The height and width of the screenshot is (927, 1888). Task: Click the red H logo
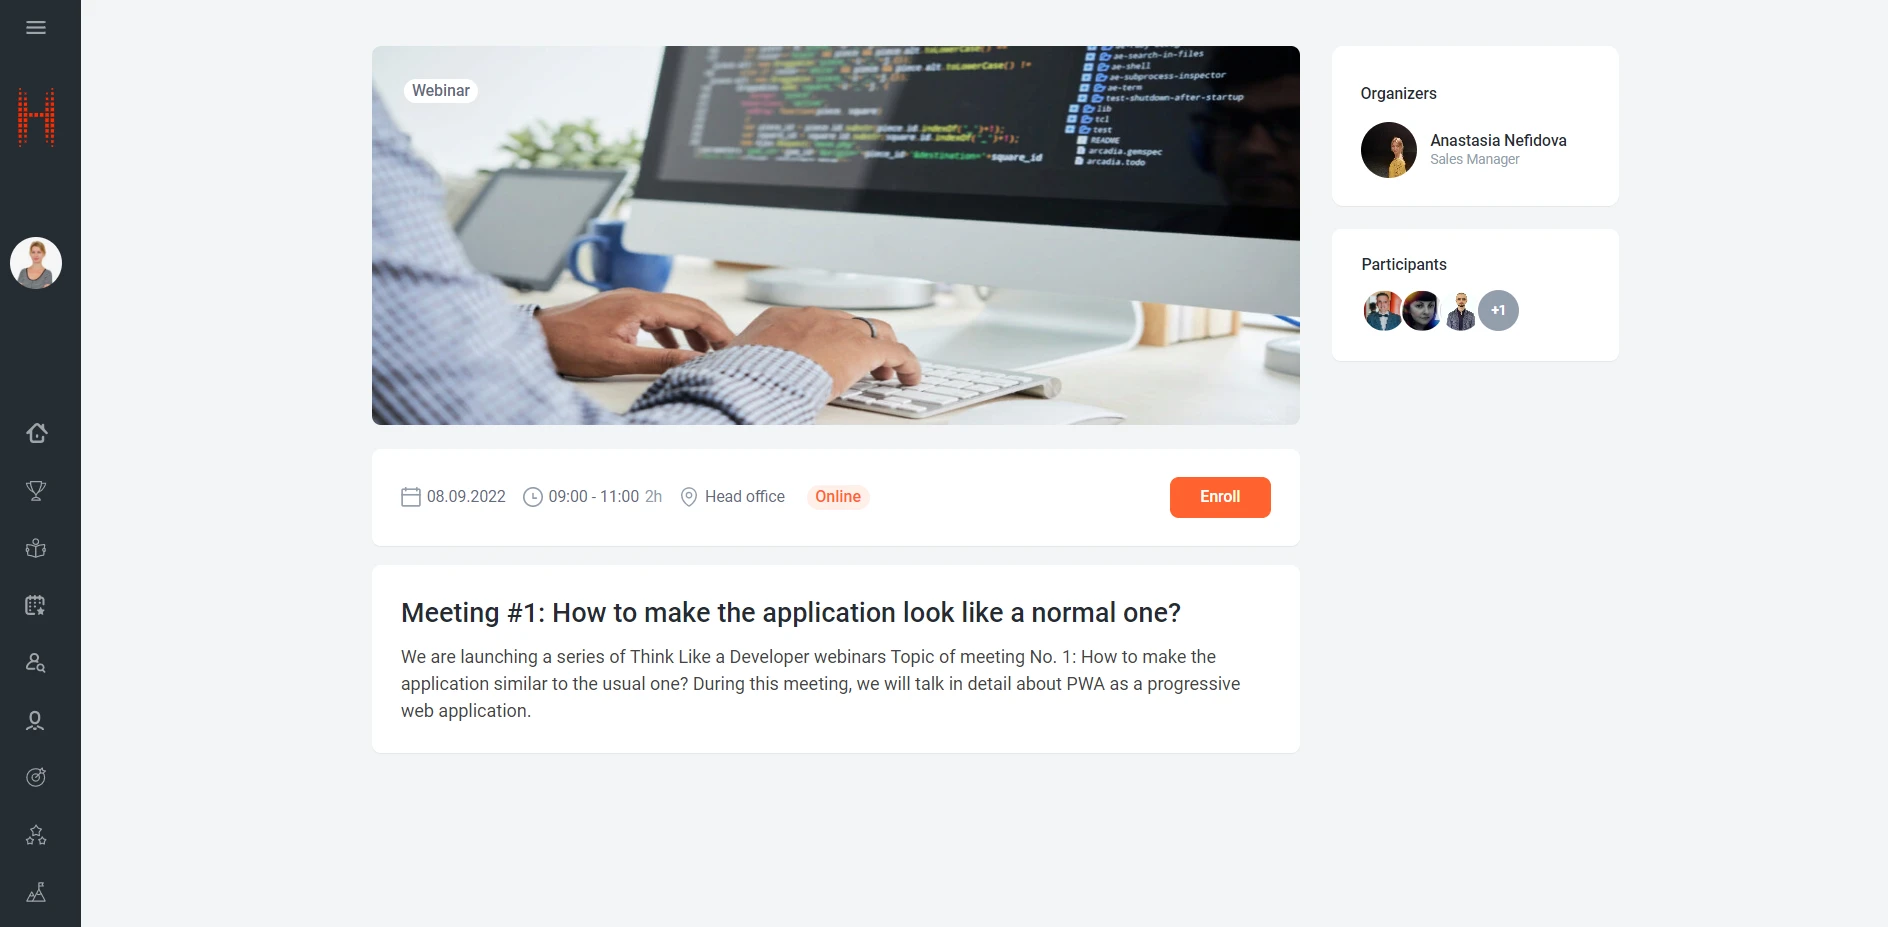(x=36, y=117)
